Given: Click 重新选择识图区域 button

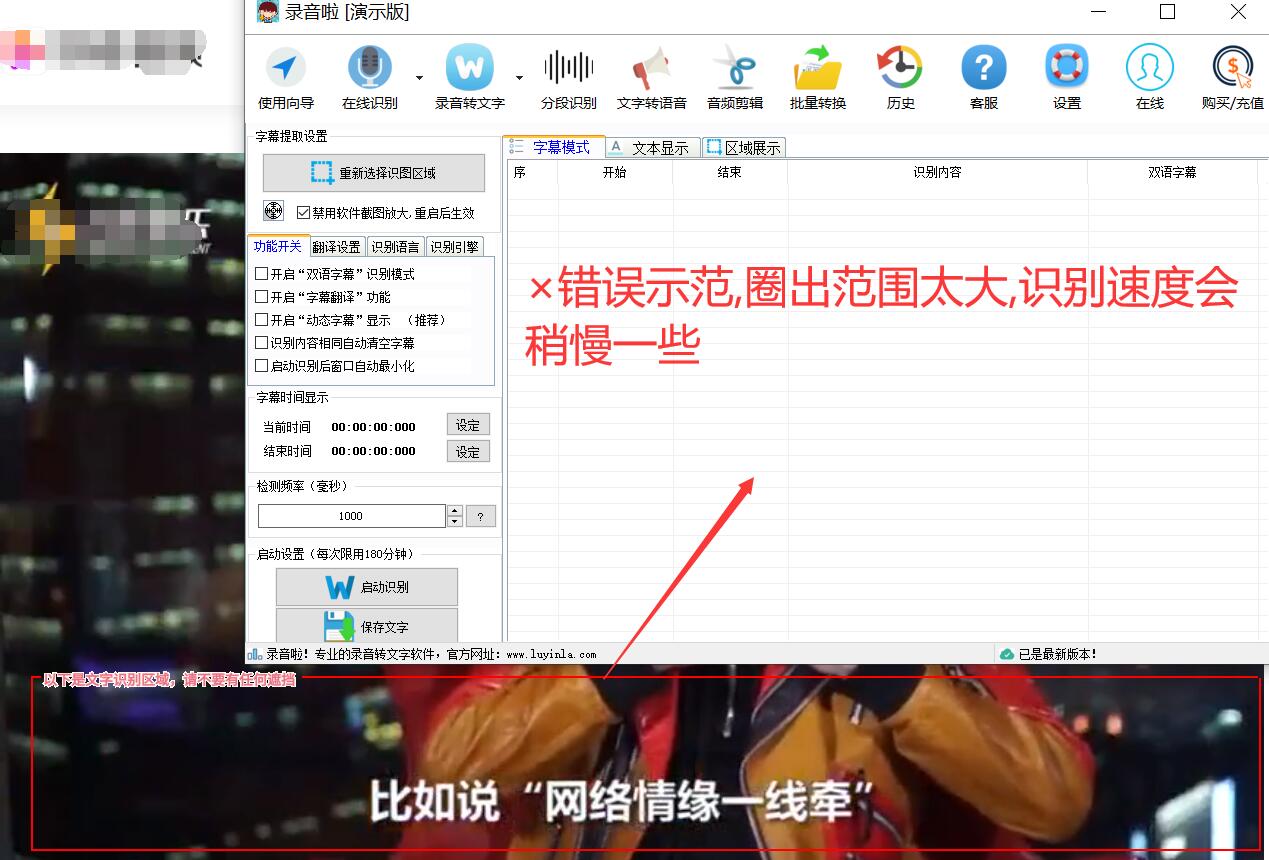Looking at the screenshot, I should (374, 173).
